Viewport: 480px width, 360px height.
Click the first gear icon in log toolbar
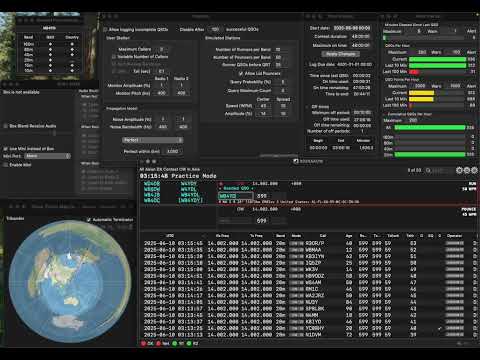pyautogui.click(x=459, y=170)
